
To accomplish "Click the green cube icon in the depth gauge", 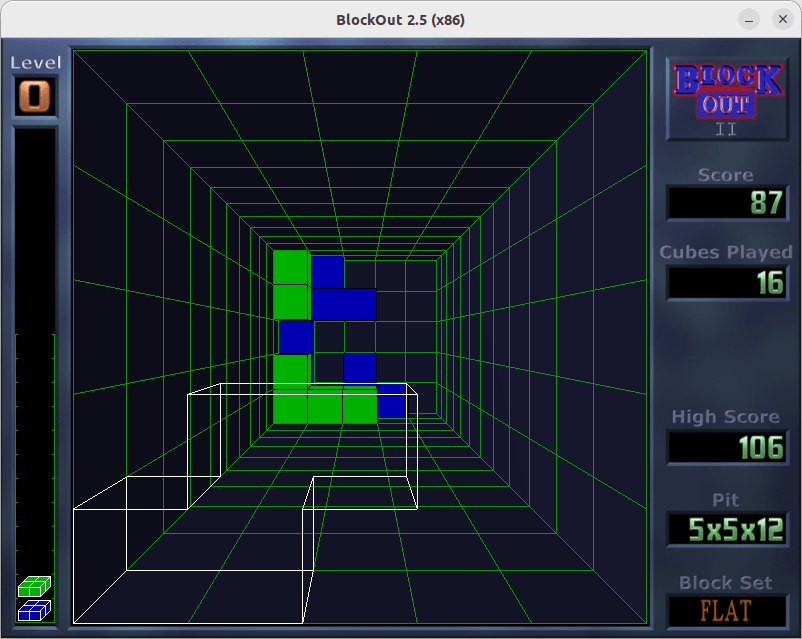I will (34, 587).
